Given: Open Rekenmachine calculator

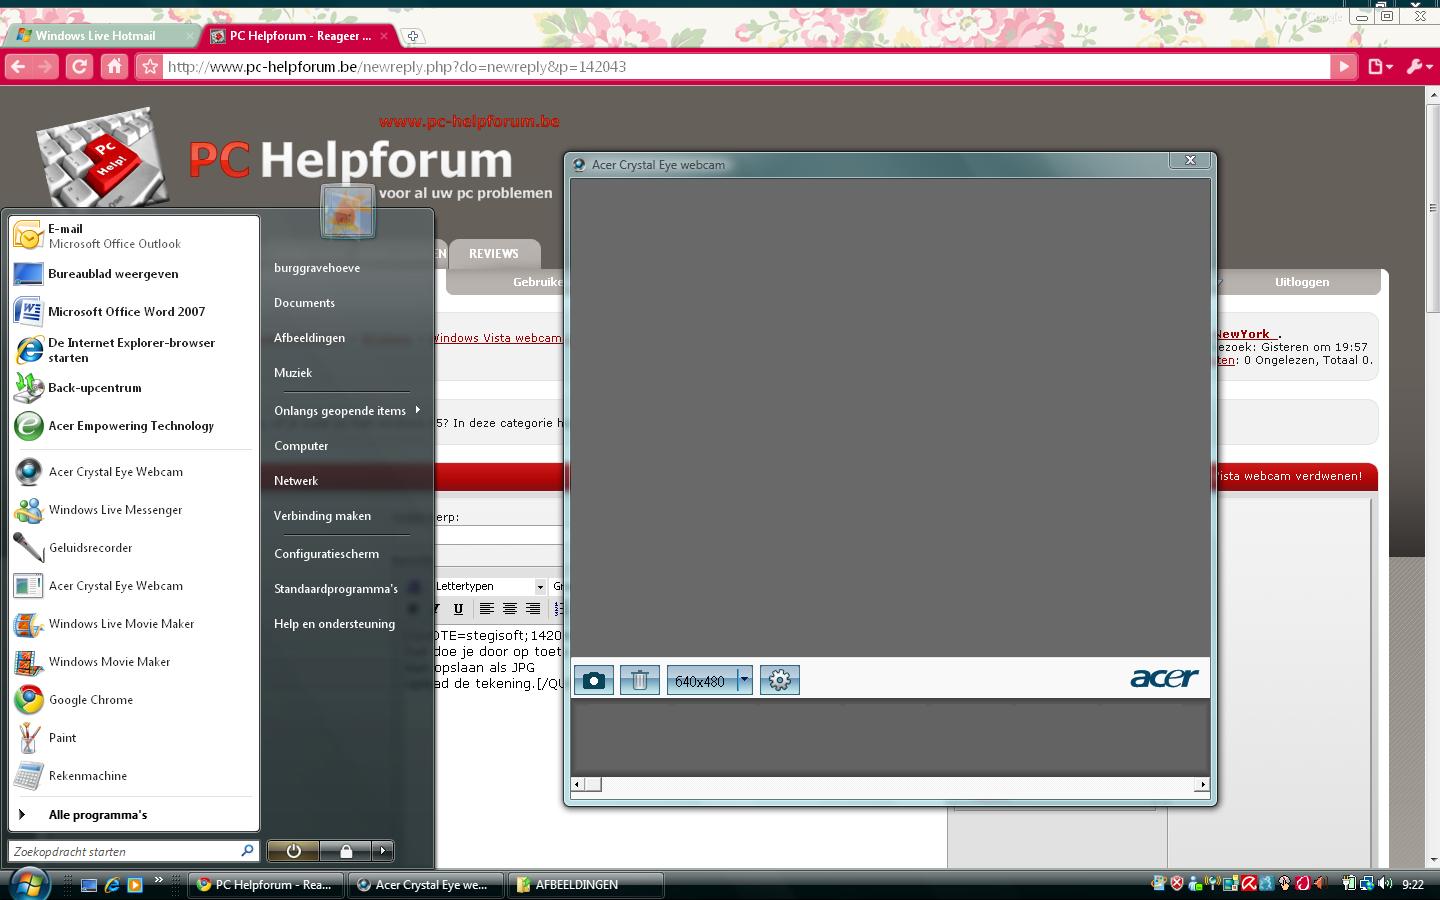Looking at the screenshot, I should click(x=134, y=776).
